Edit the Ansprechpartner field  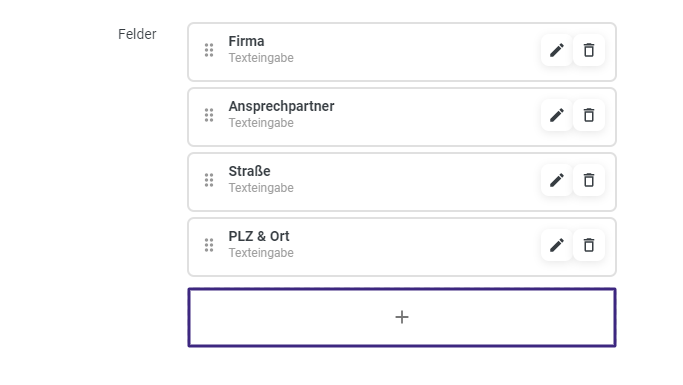point(557,115)
